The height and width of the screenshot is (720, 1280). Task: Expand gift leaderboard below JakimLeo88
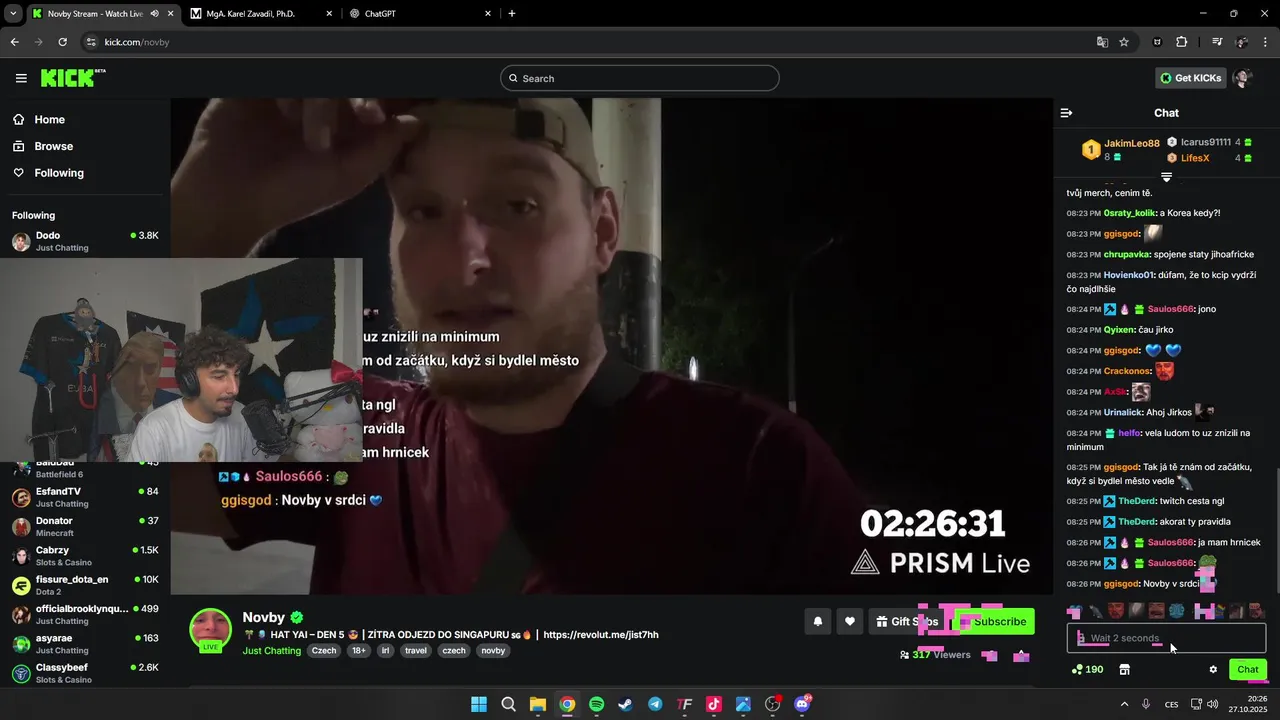point(1166,176)
